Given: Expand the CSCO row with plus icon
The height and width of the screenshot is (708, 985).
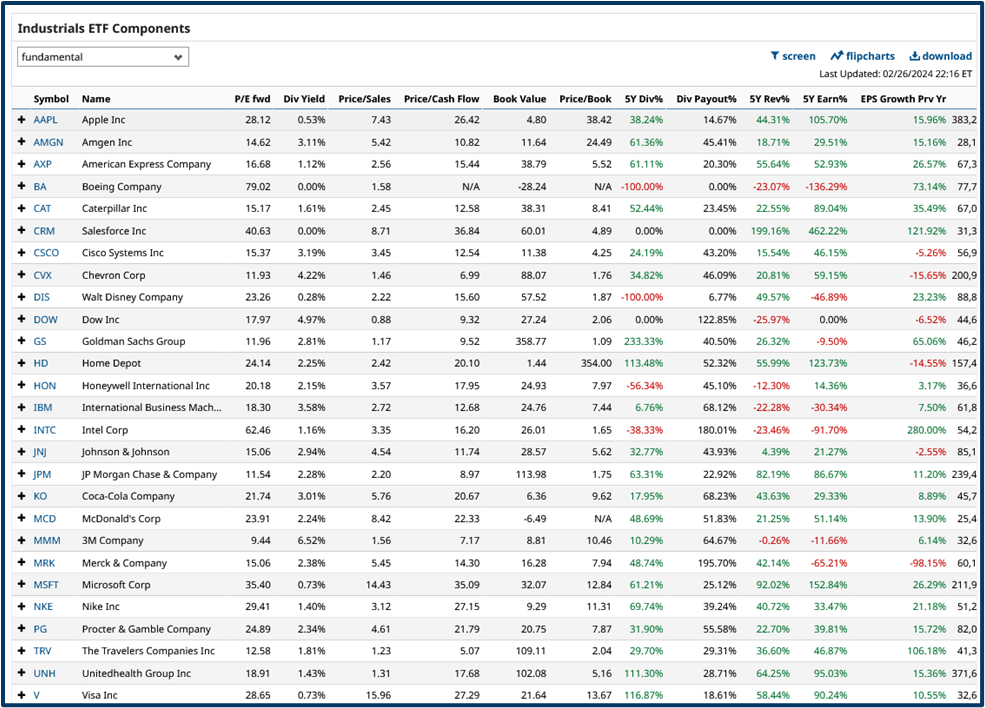Looking at the screenshot, I should point(21,253).
